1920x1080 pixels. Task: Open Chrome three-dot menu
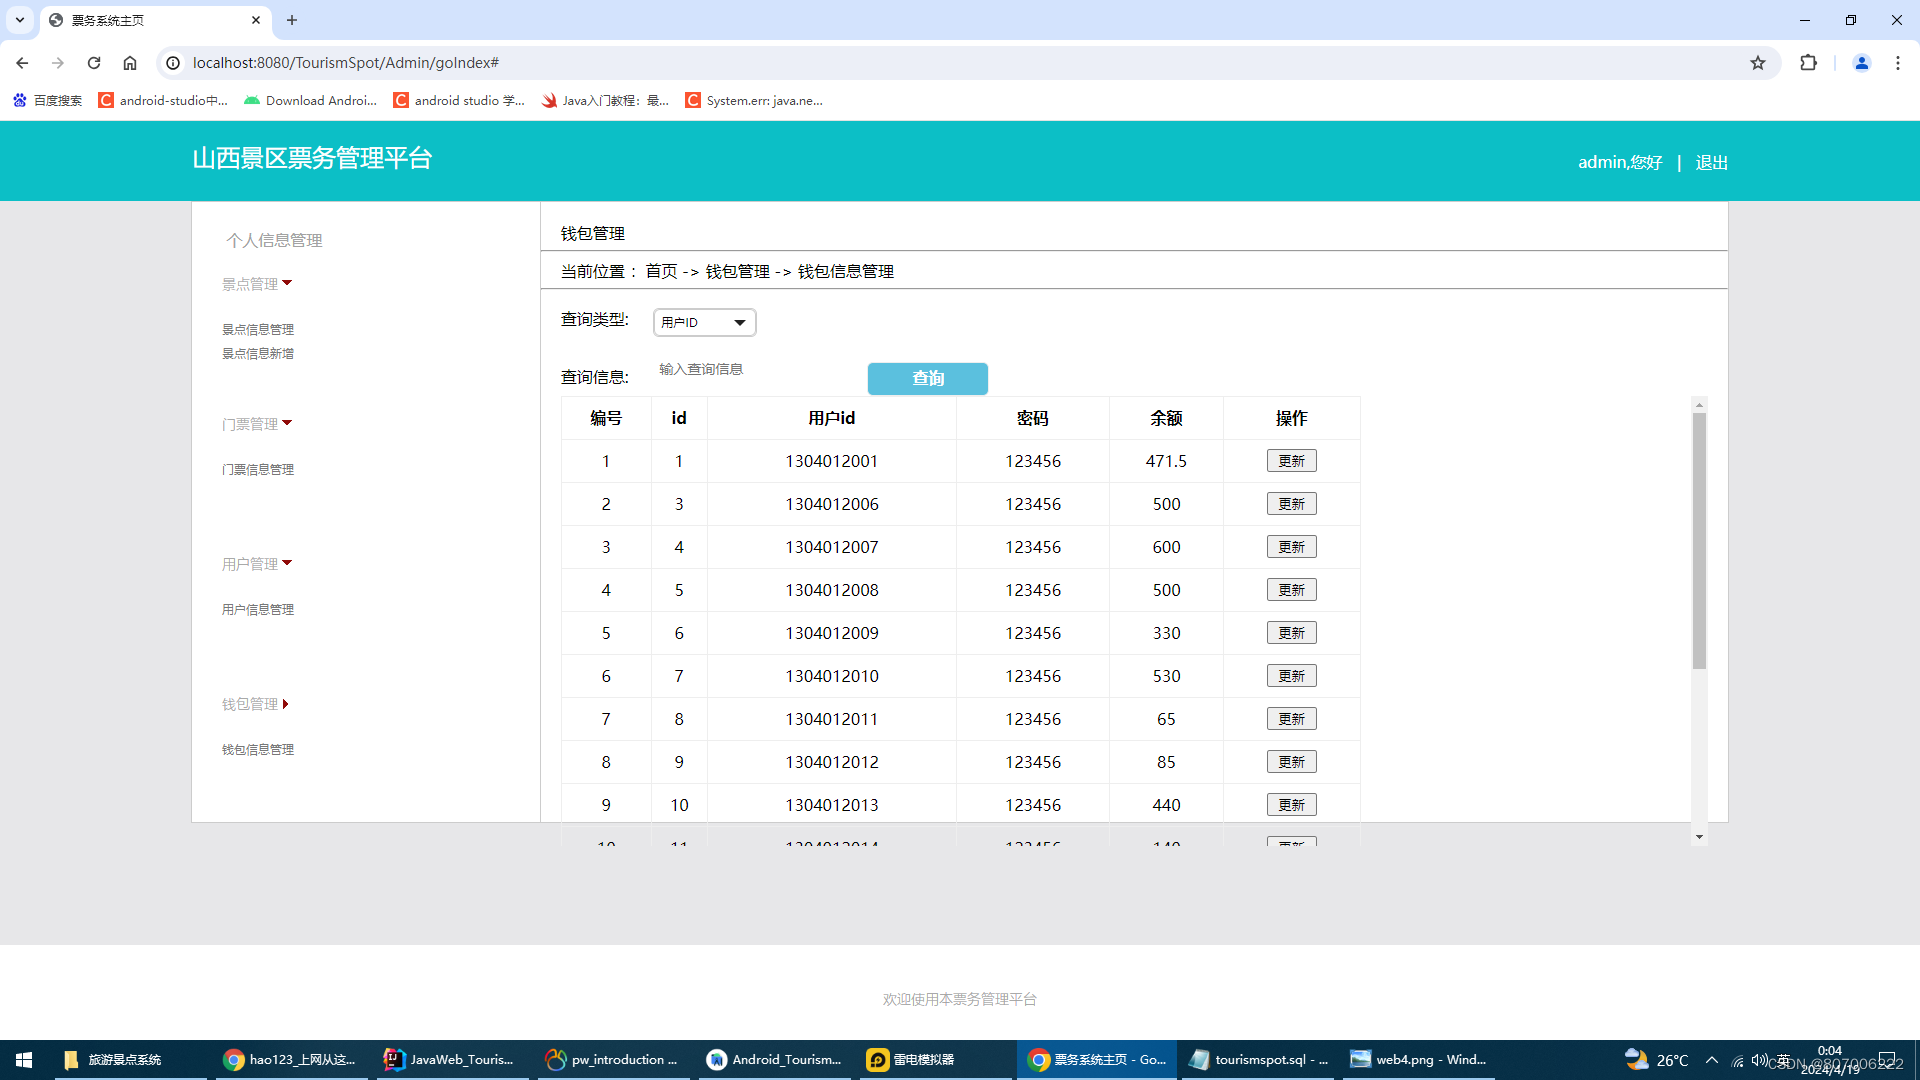1897,63
